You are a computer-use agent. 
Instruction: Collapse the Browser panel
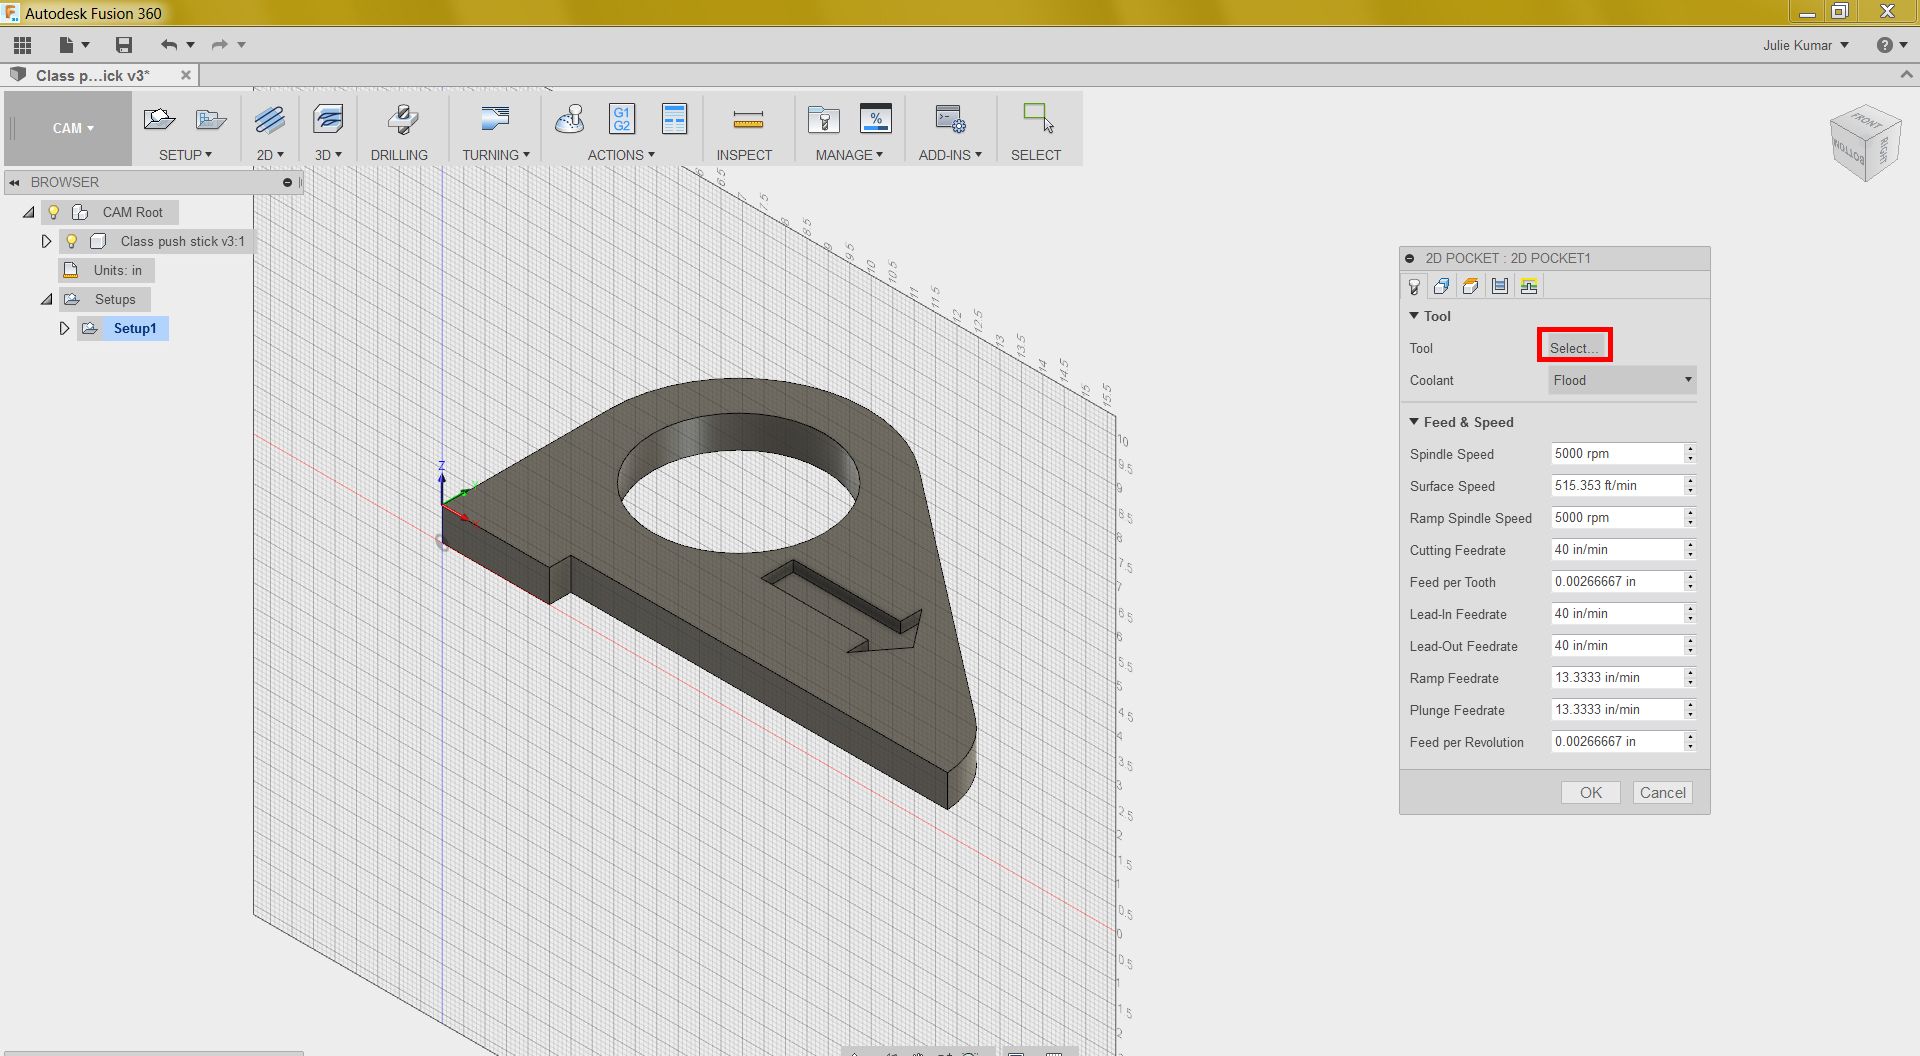14,182
